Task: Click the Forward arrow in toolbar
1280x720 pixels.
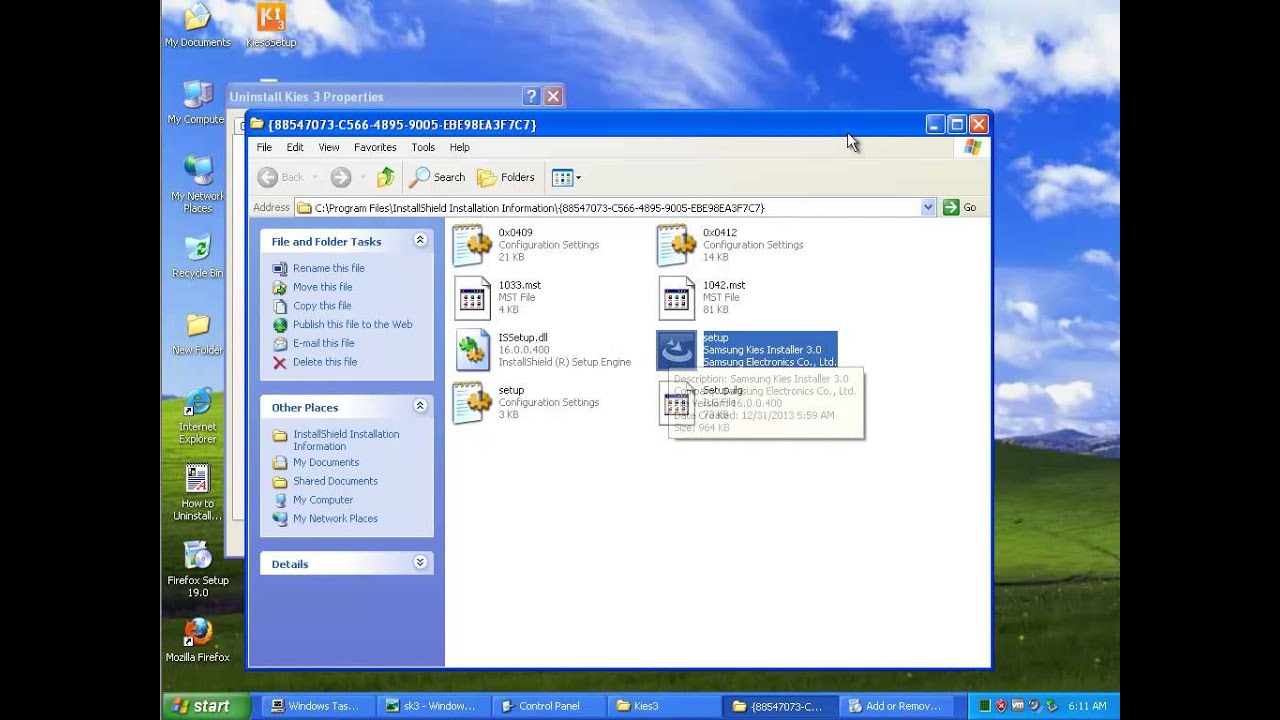Action: 341,177
